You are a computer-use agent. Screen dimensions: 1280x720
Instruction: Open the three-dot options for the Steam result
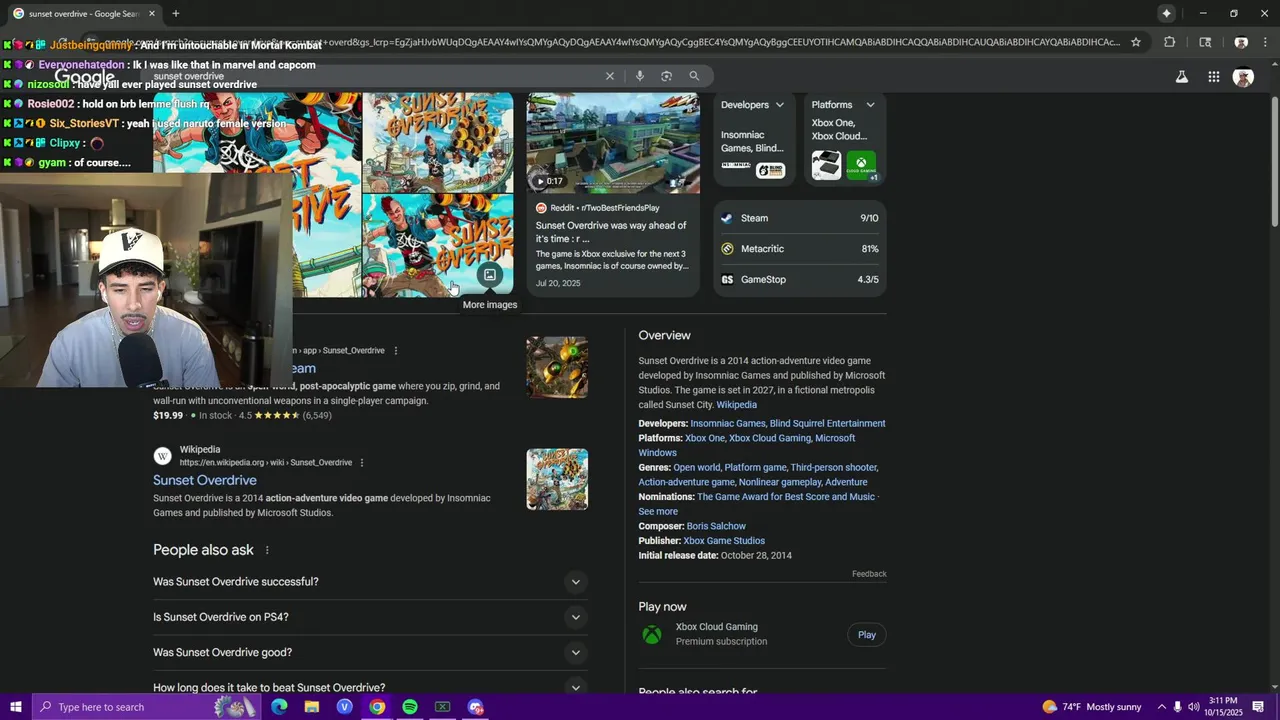point(396,351)
